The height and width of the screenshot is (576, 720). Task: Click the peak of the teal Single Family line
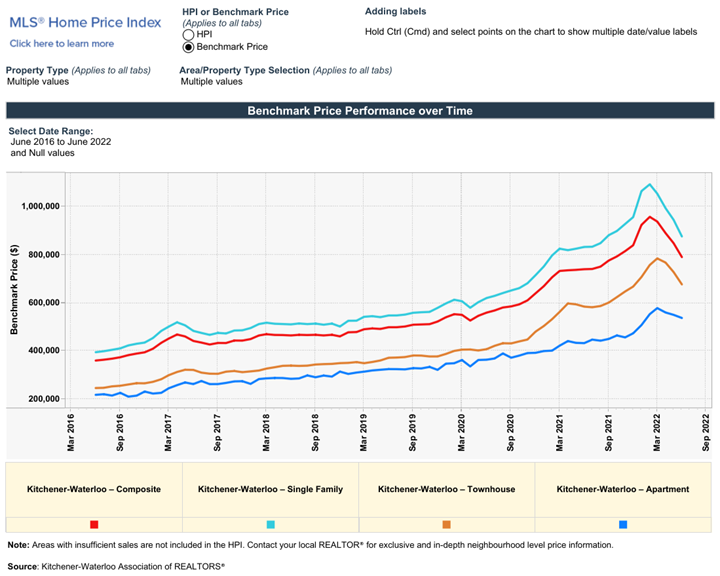click(x=649, y=184)
